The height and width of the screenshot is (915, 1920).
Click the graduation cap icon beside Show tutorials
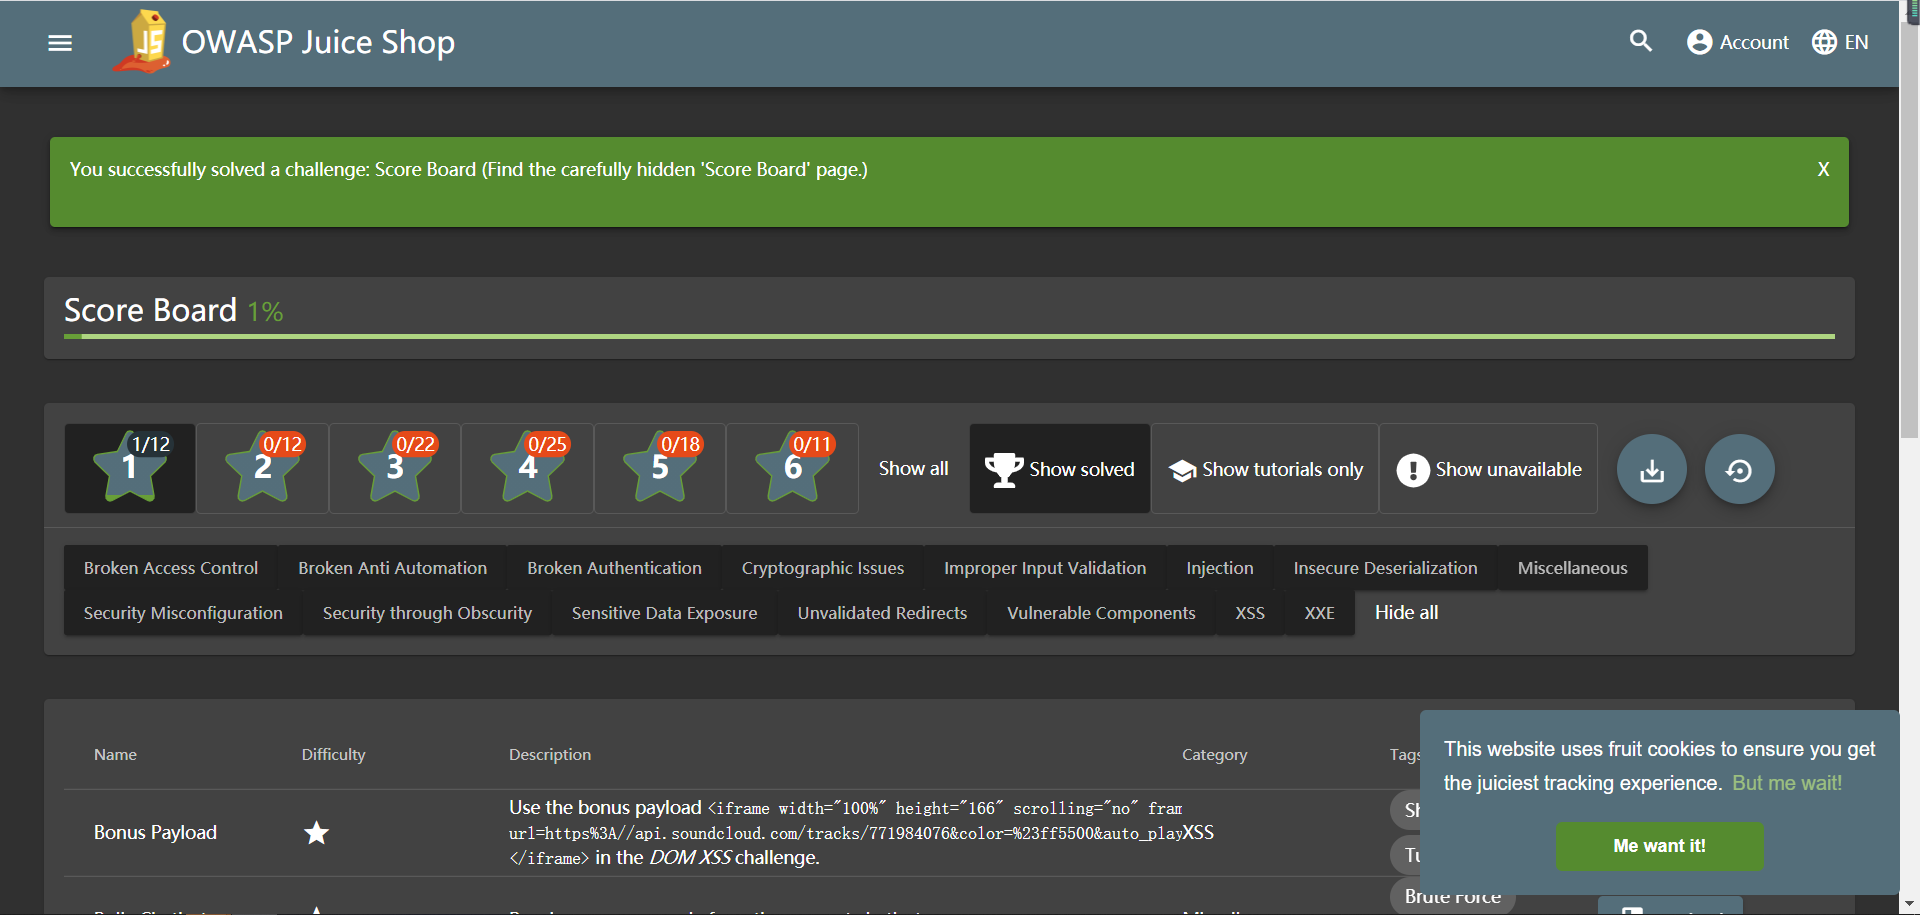point(1183,468)
